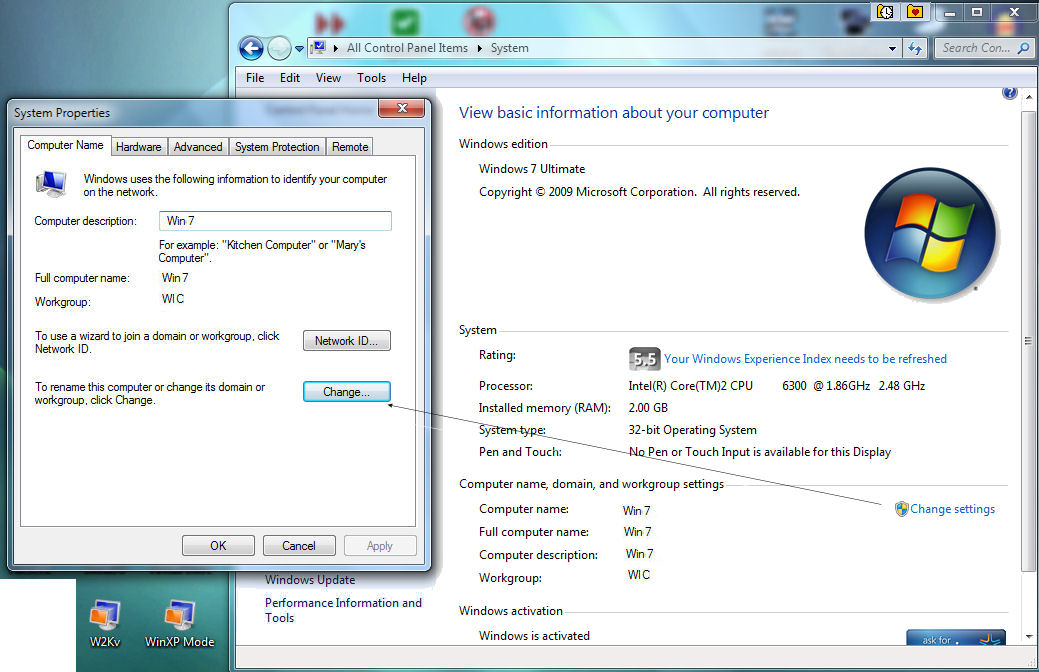
Task: Click the Apply button in System Properties
Action: click(x=380, y=545)
